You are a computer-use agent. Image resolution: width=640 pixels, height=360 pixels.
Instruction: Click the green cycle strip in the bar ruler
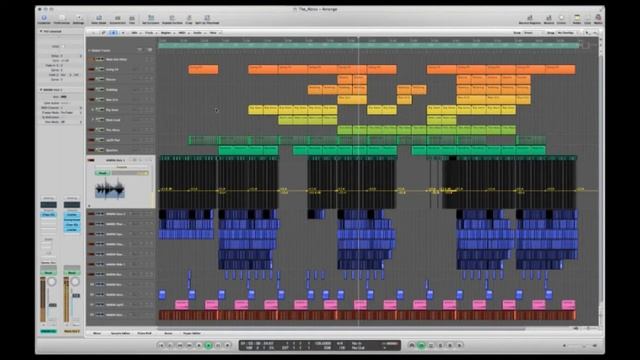pos(369,46)
